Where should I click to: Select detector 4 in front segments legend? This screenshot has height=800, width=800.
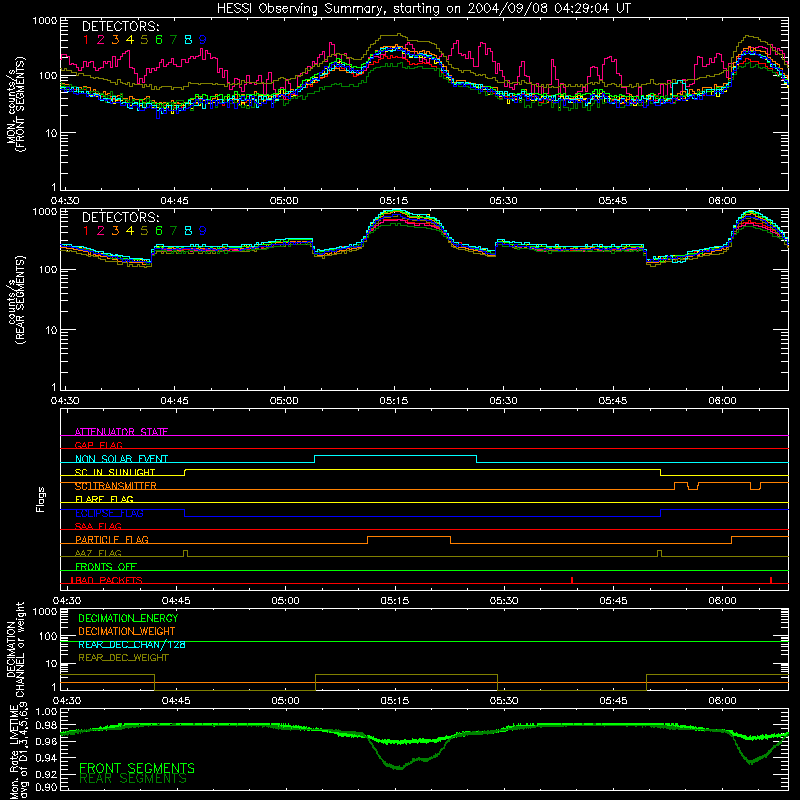click(x=130, y=40)
